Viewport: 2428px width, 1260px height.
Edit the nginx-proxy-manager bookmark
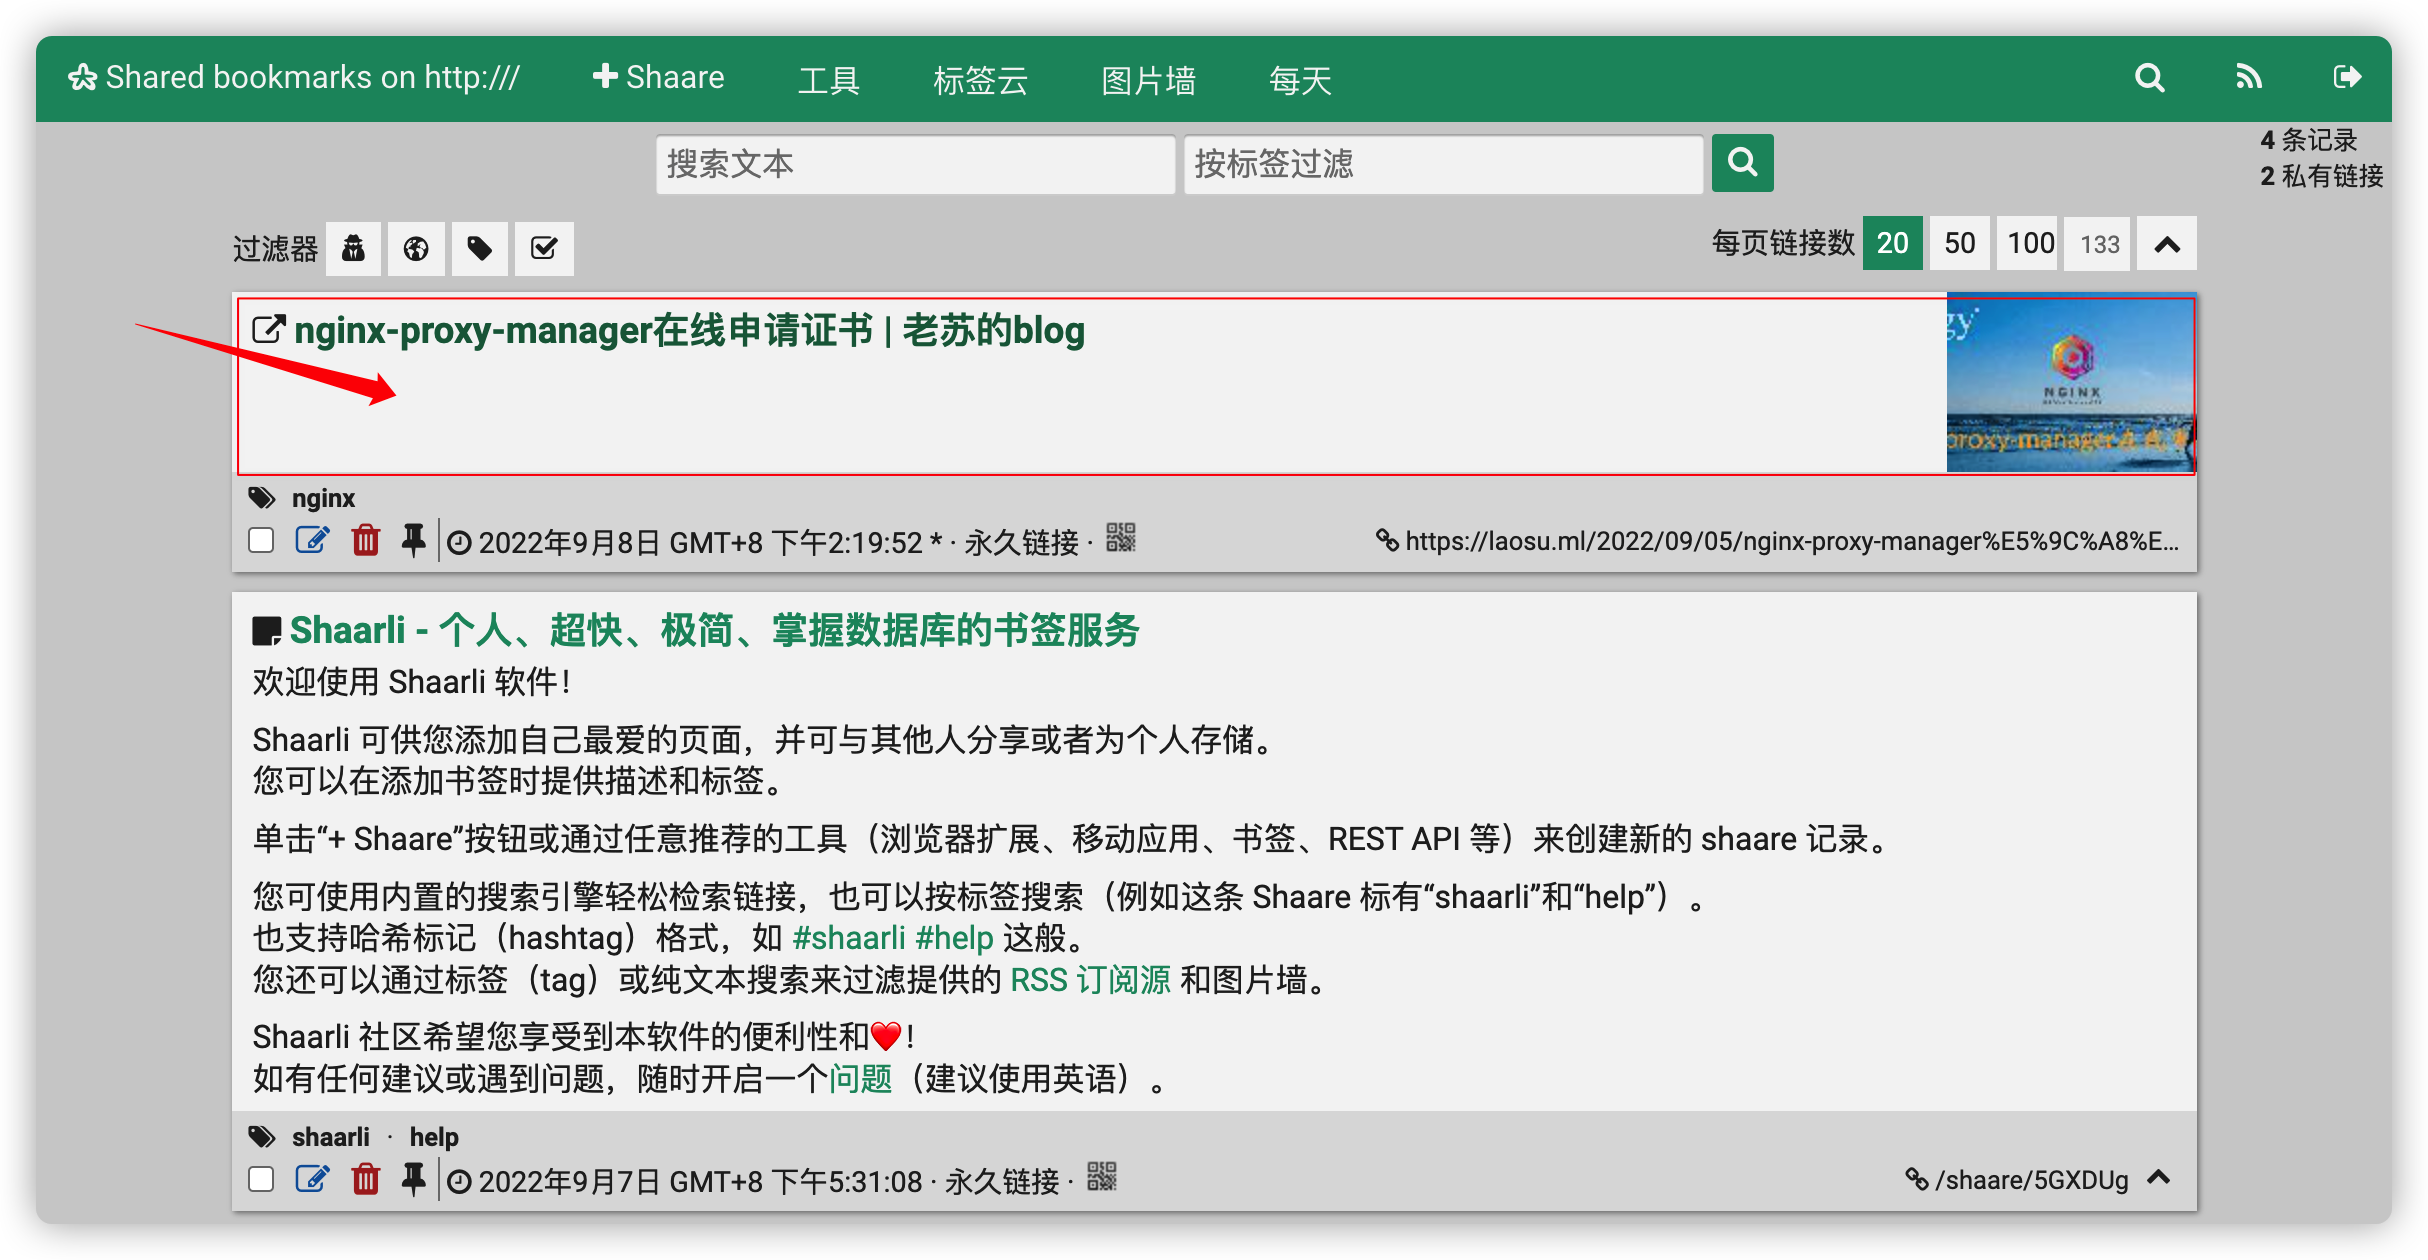(312, 541)
